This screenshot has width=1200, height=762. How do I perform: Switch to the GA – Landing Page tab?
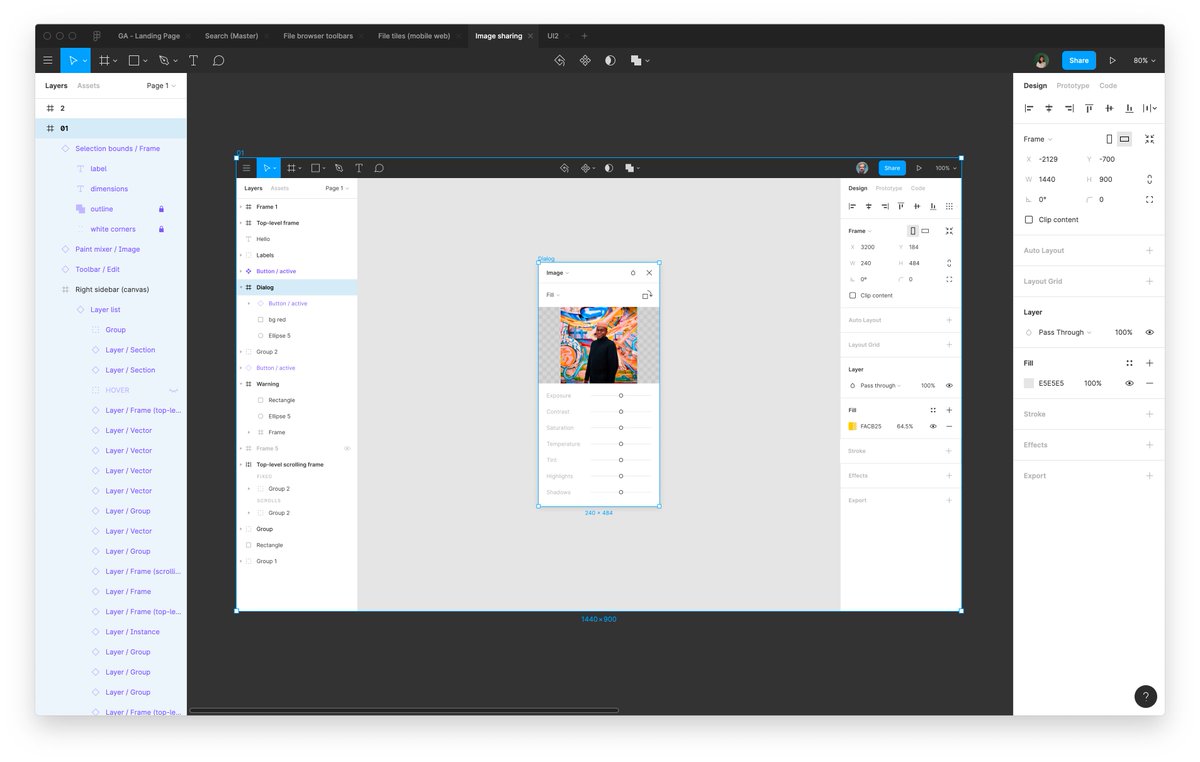tap(149, 36)
